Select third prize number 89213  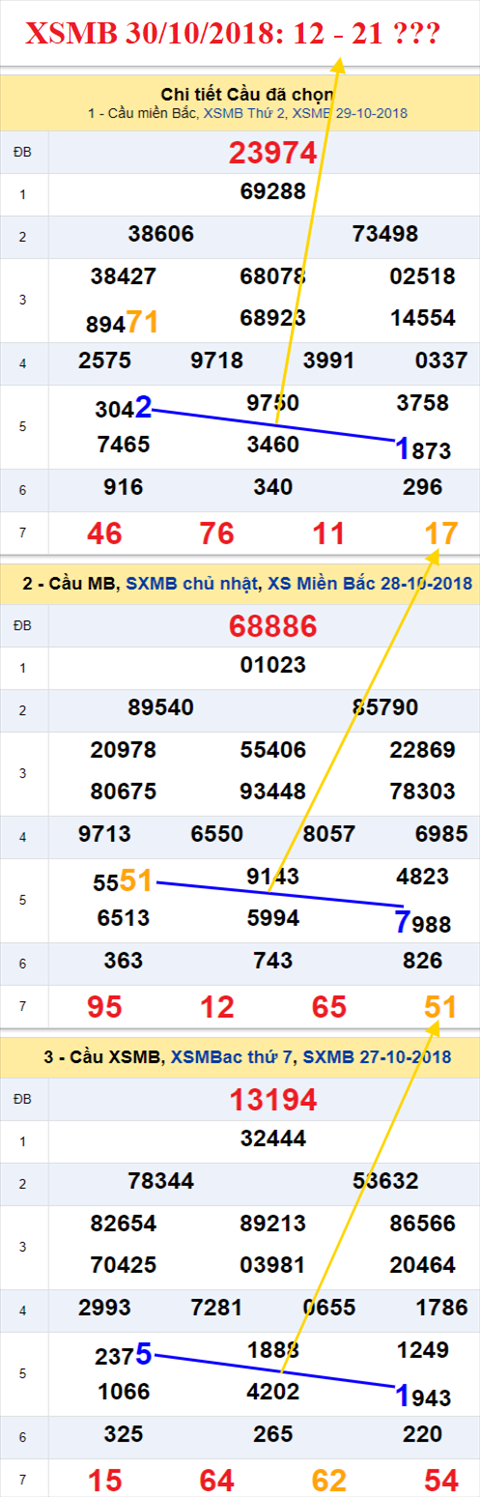(x=273, y=1224)
